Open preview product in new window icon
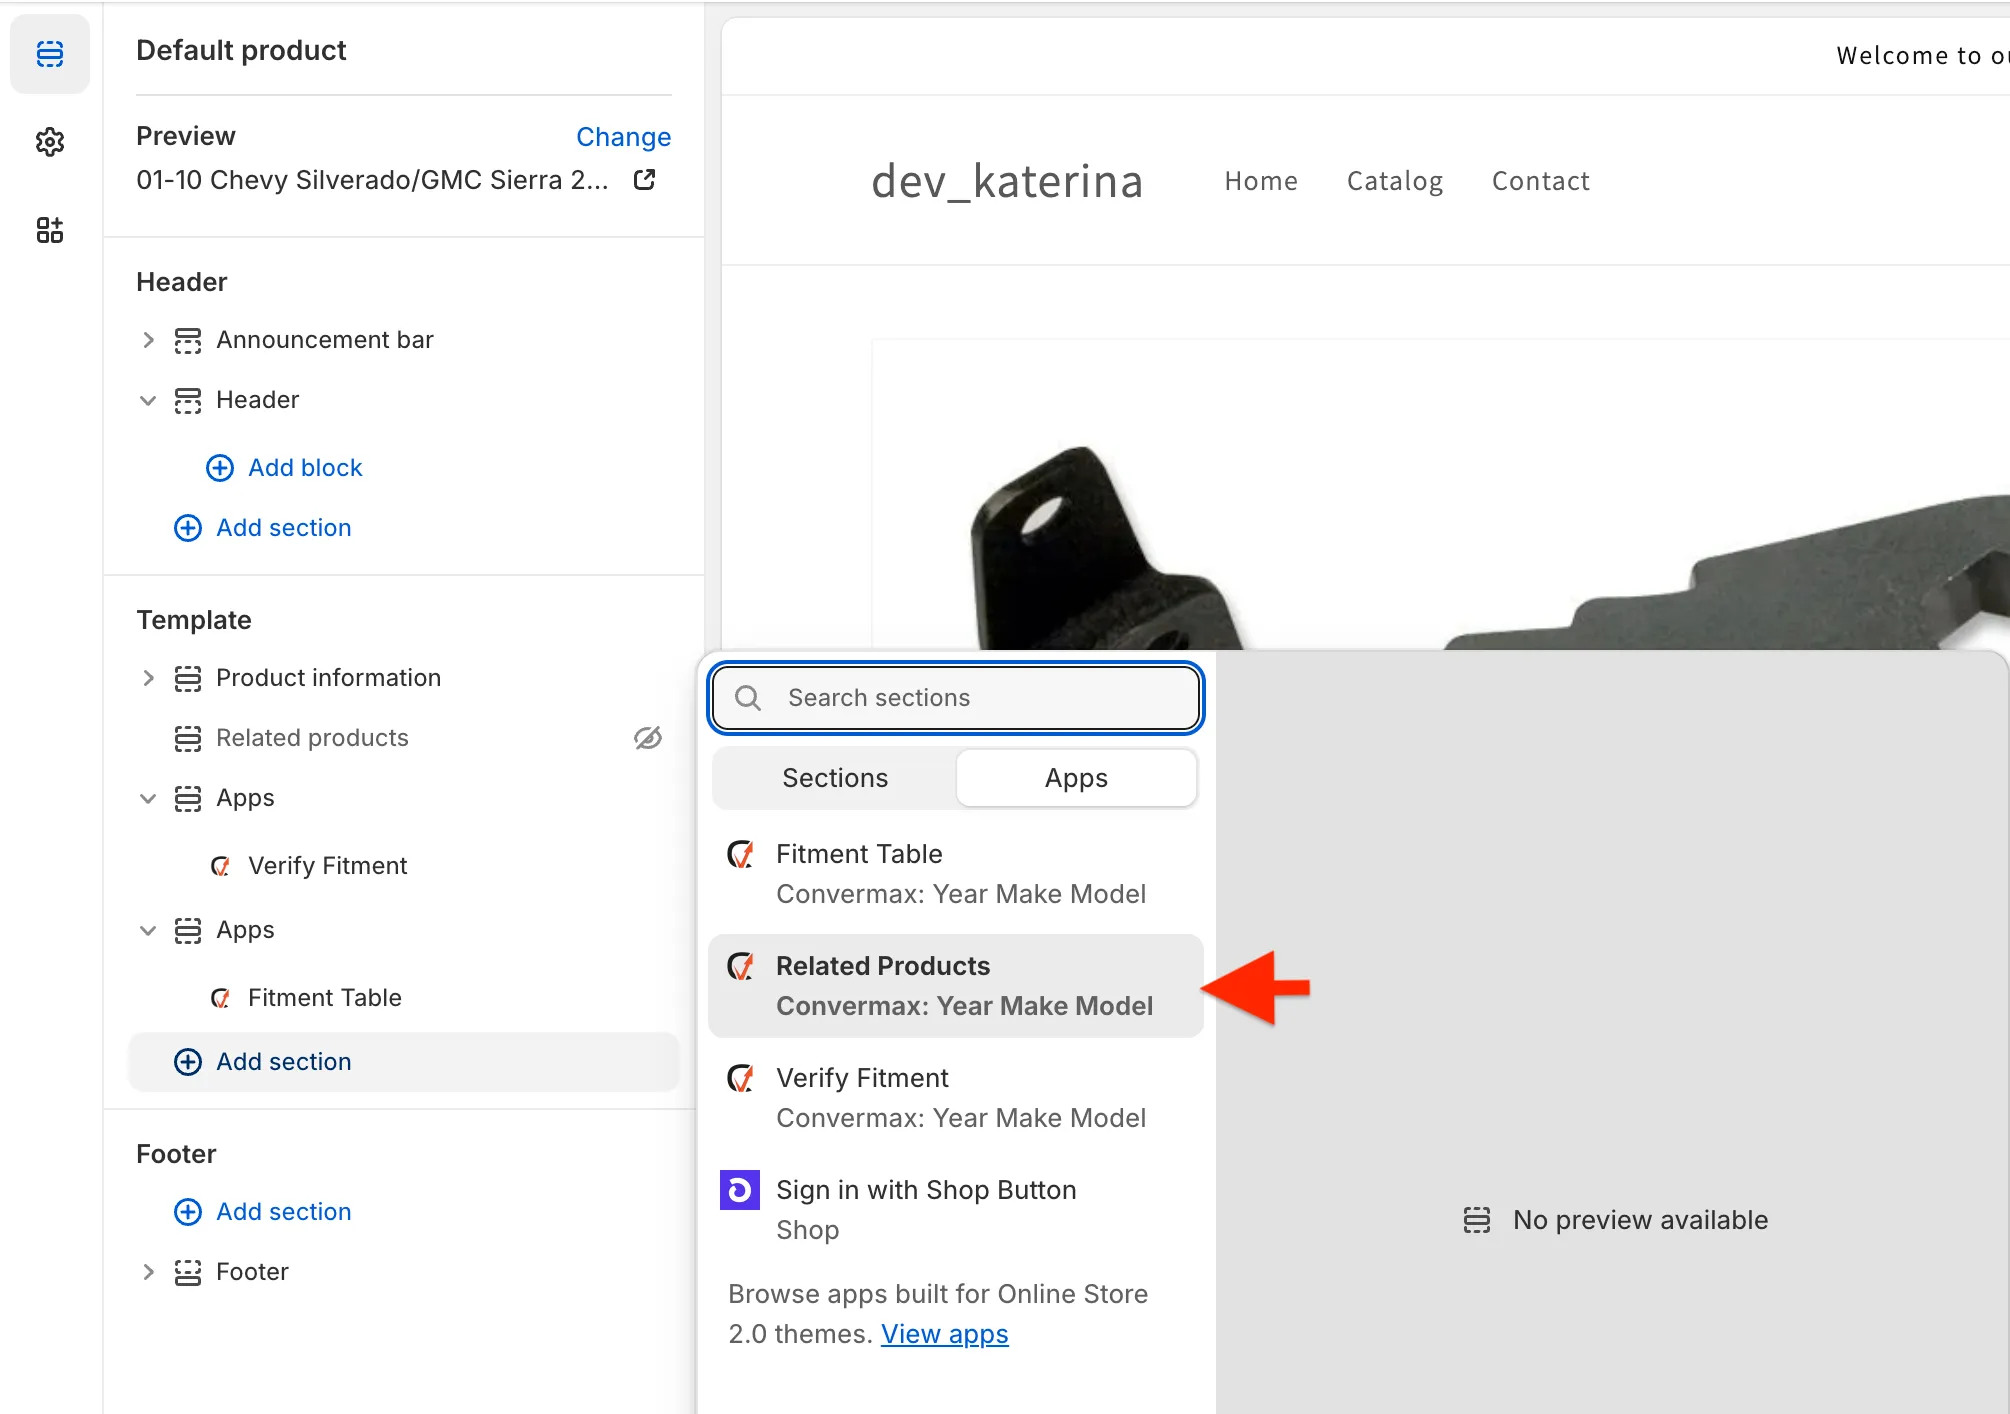 [x=645, y=180]
